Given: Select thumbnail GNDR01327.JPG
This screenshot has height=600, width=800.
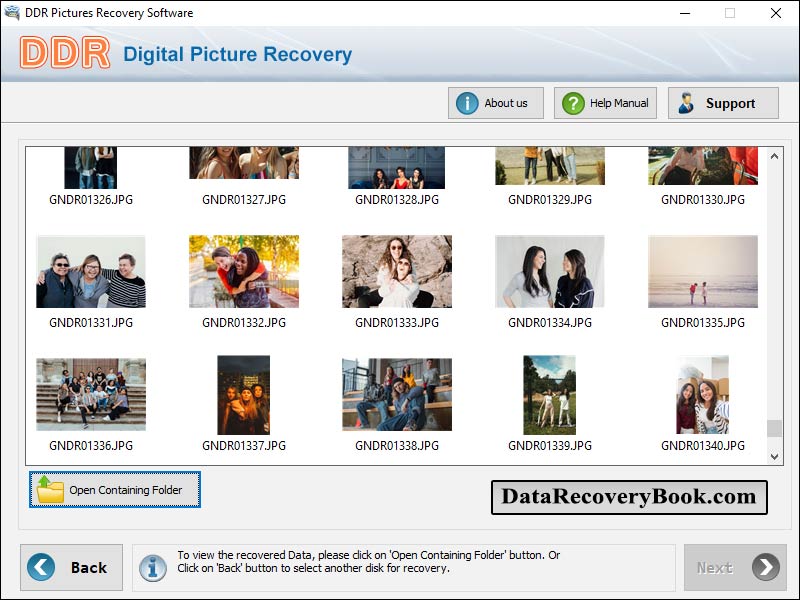Looking at the screenshot, I should pyautogui.click(x=243, y=165).
